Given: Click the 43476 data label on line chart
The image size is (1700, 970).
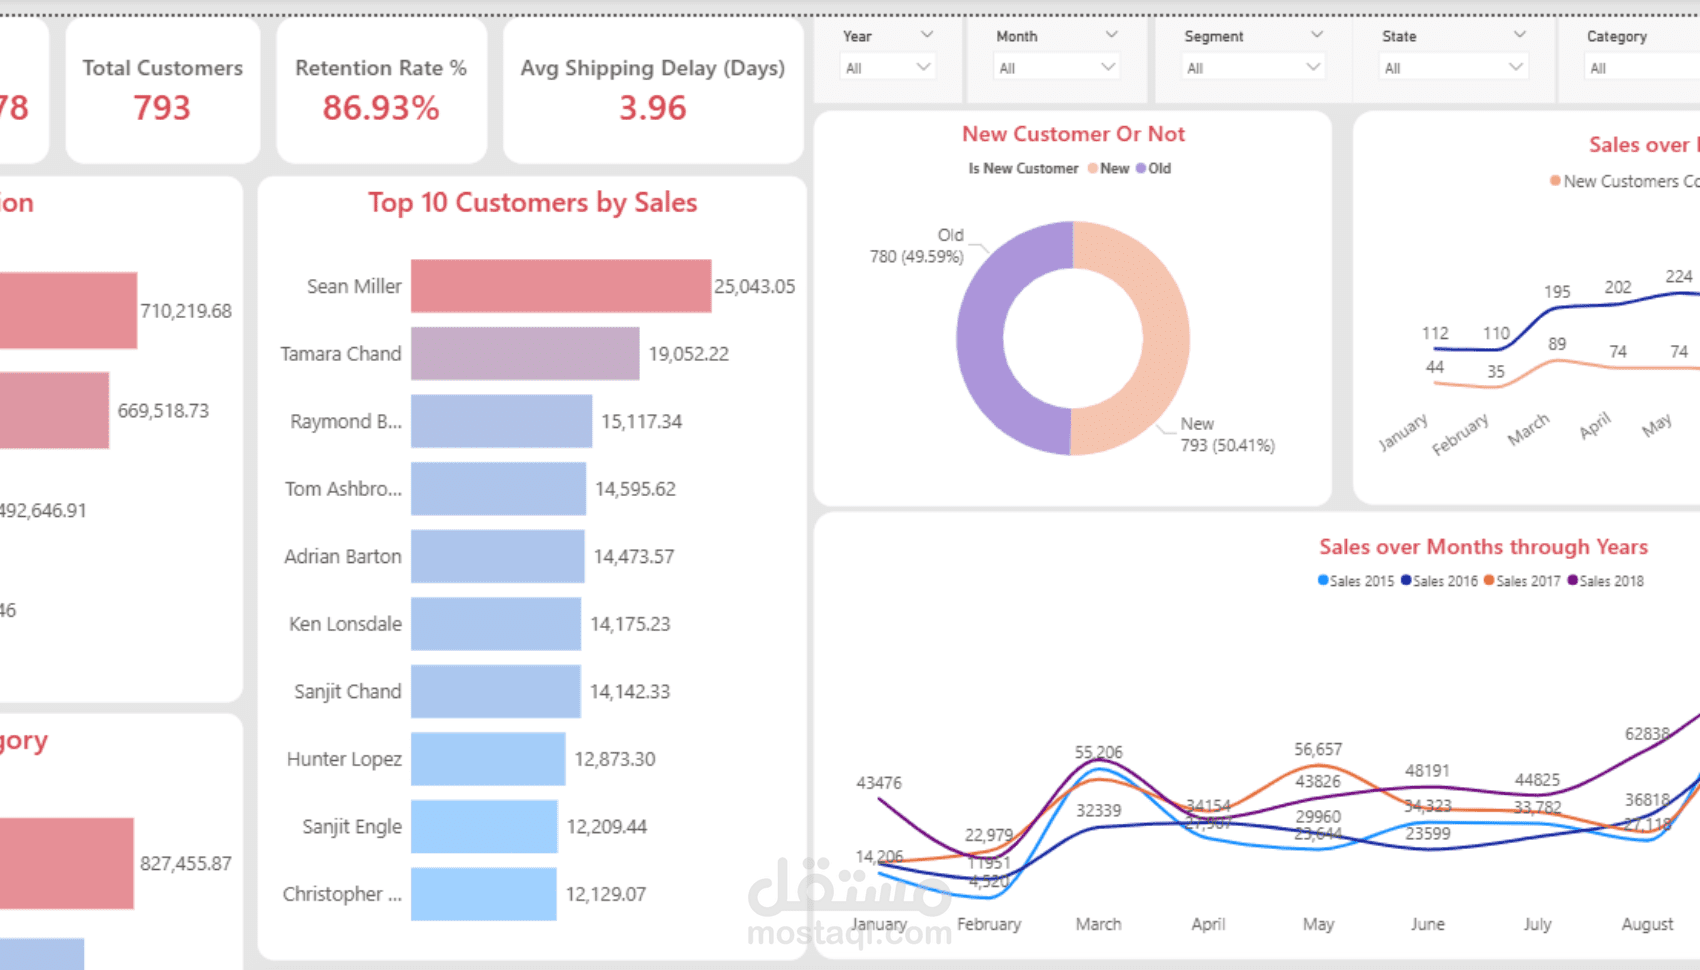Looking at the screenshot, I should click(x=879, y=783).
